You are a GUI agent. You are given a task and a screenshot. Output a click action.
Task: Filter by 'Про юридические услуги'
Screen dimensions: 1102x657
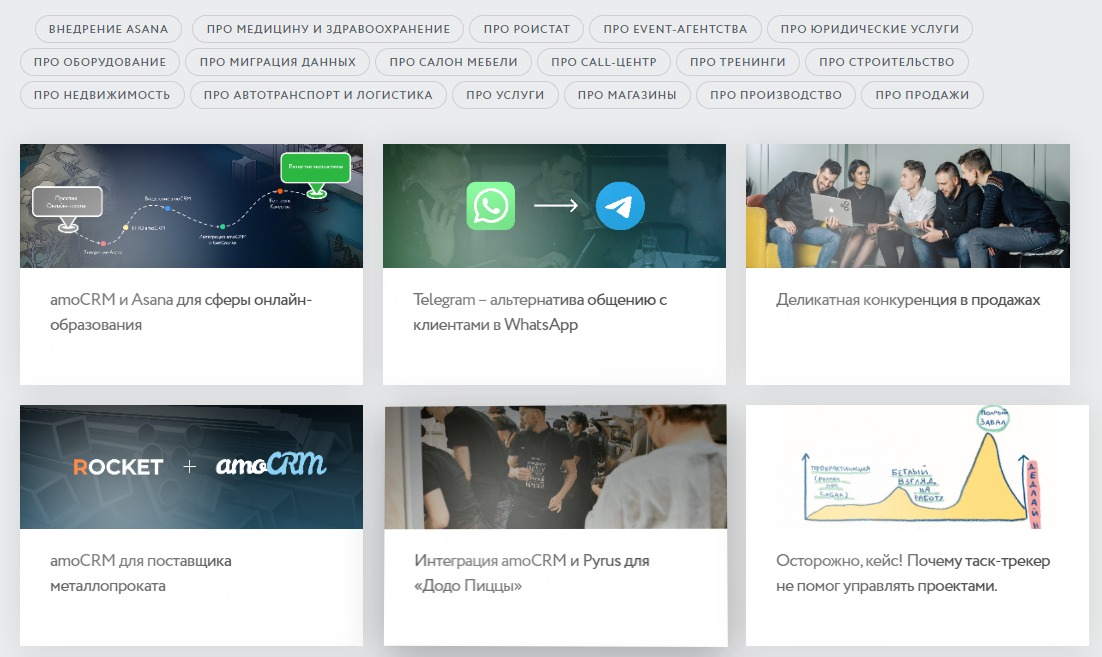pos(869,29)
